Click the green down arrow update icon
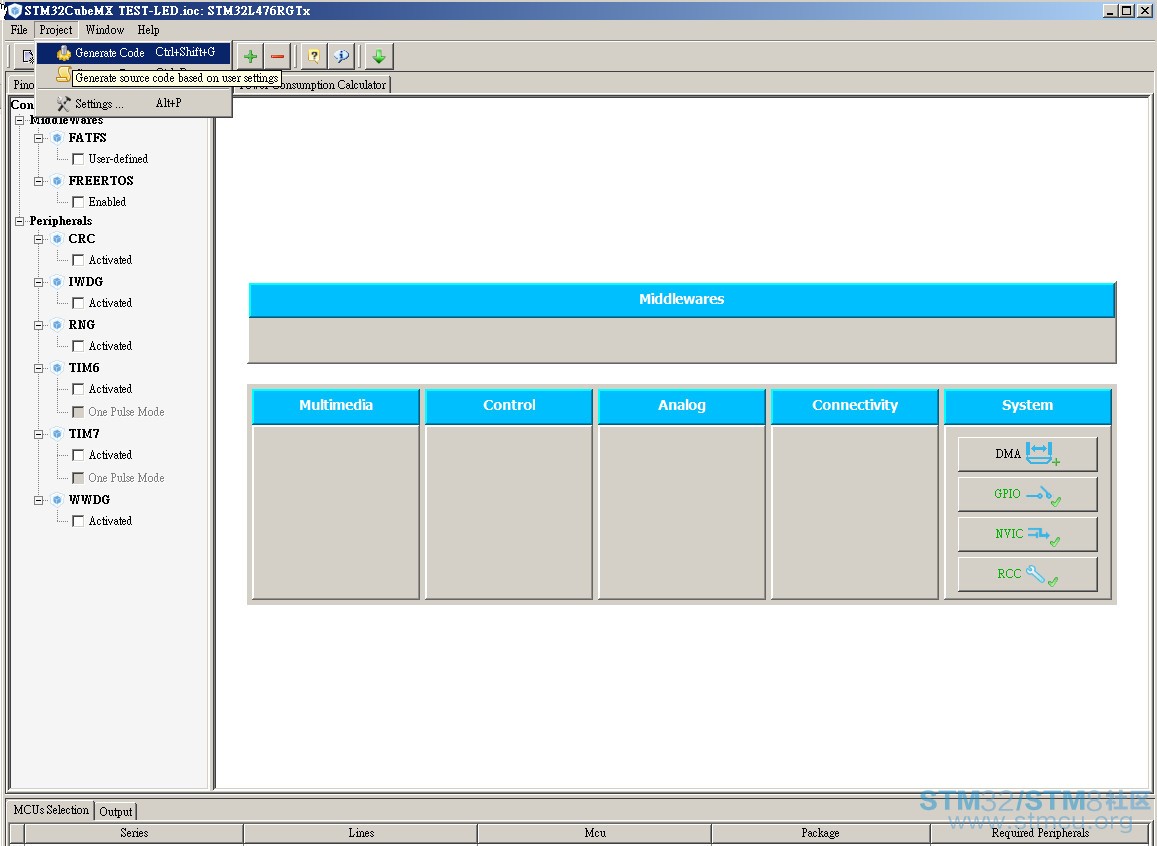 [379, 56]
